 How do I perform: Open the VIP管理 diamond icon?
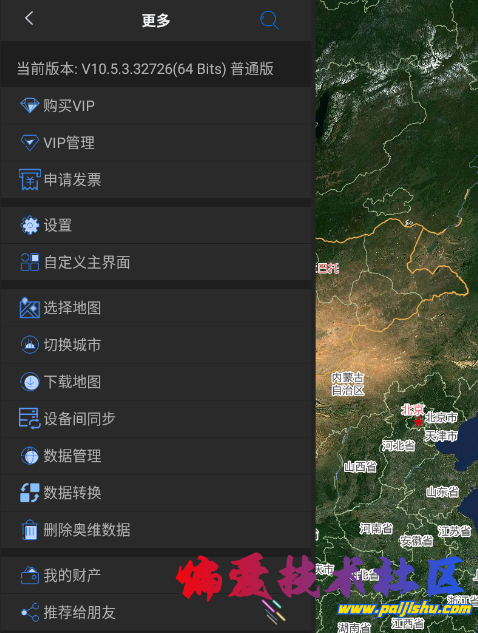click(29, 143)
